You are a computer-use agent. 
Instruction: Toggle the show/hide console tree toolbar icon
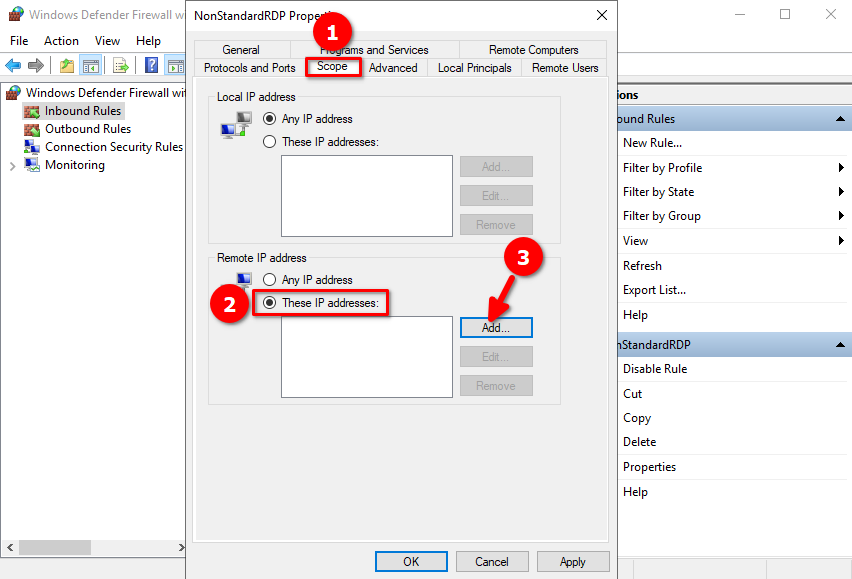(91, 66)
